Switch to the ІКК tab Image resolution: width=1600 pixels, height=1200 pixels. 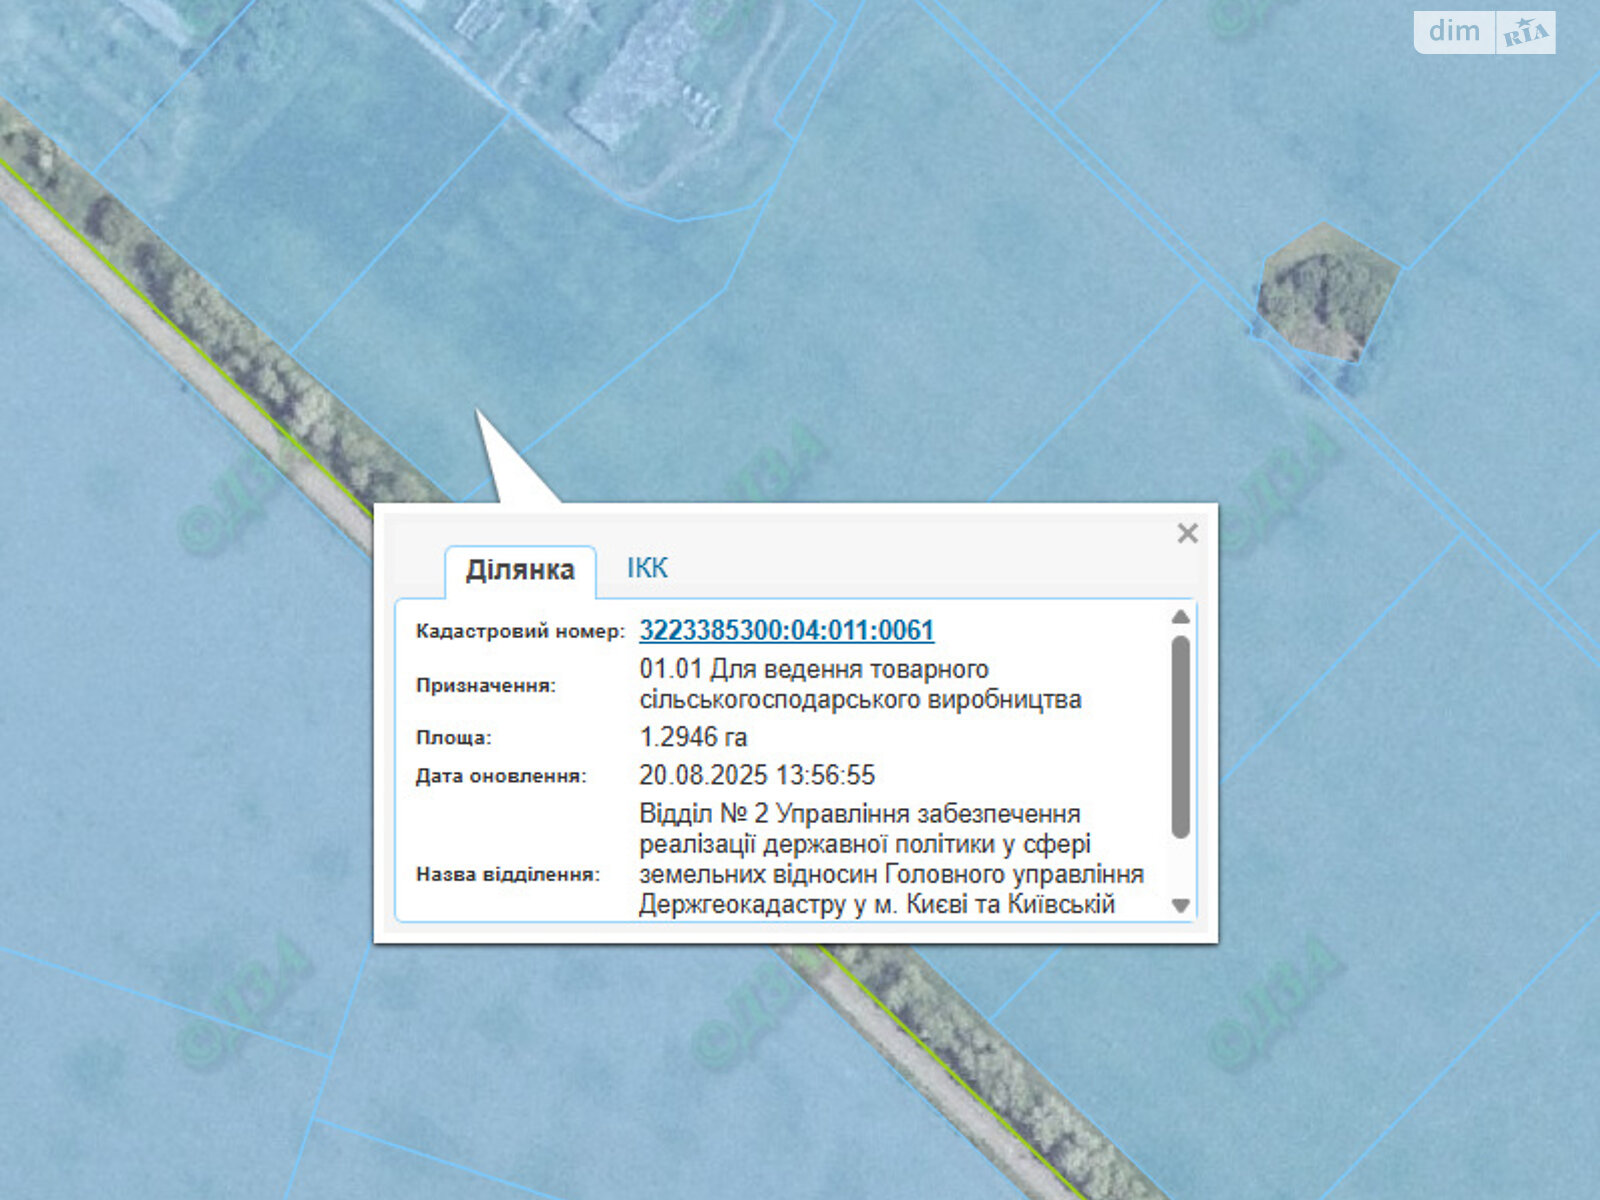(x=647, y=568)
